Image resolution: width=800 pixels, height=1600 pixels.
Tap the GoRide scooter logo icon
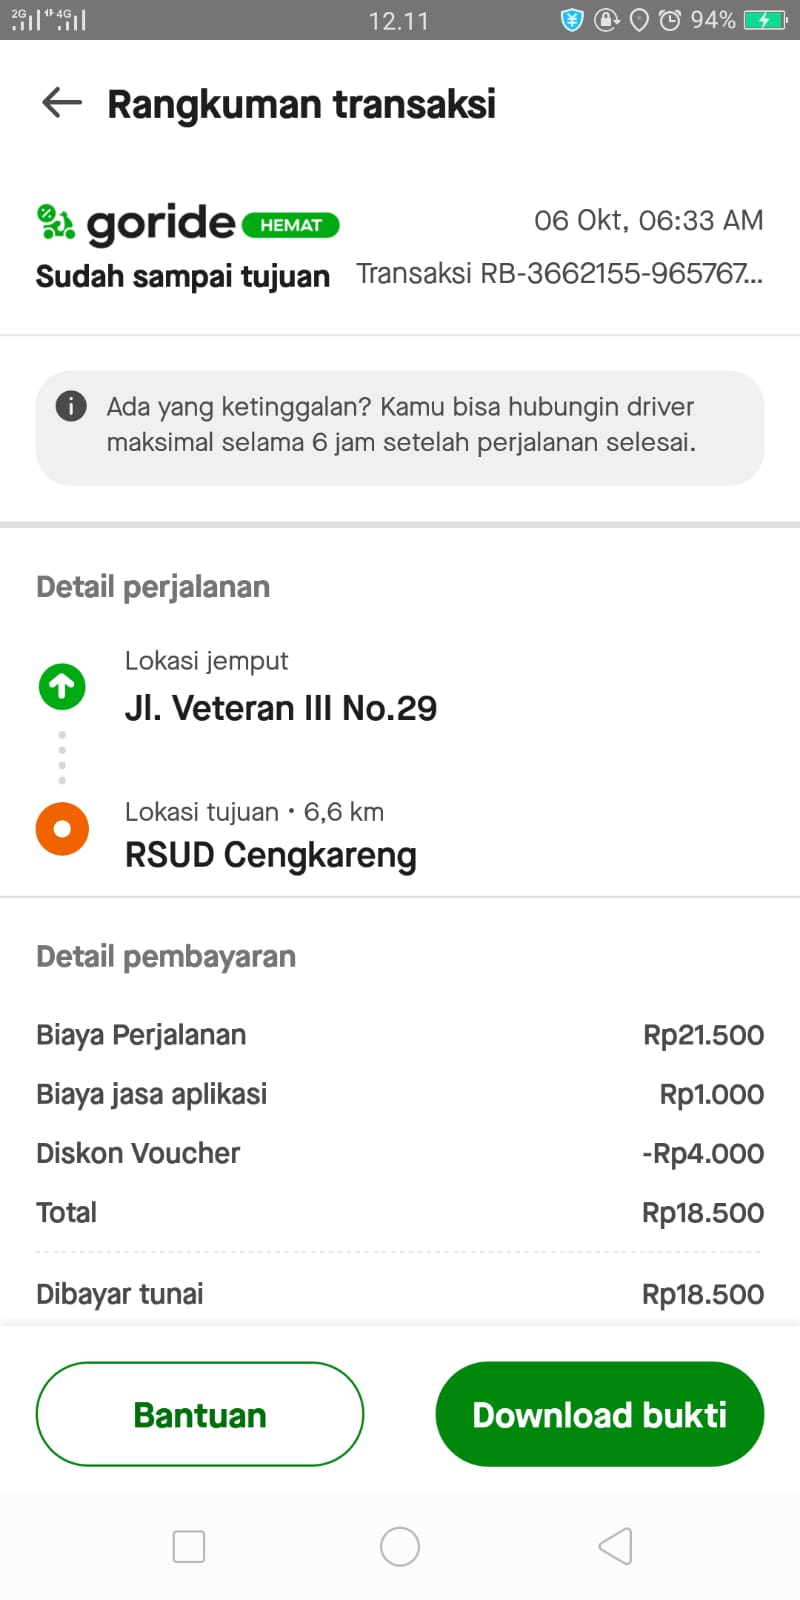(x=56, y=222)
